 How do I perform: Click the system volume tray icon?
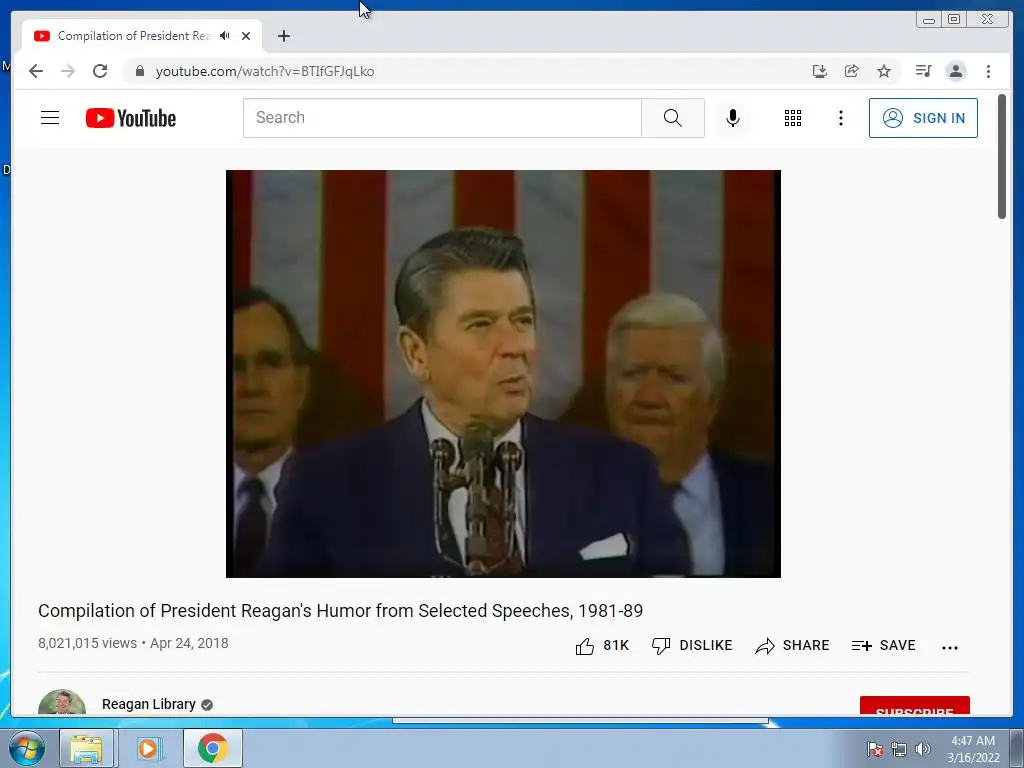tap(922, 749)
